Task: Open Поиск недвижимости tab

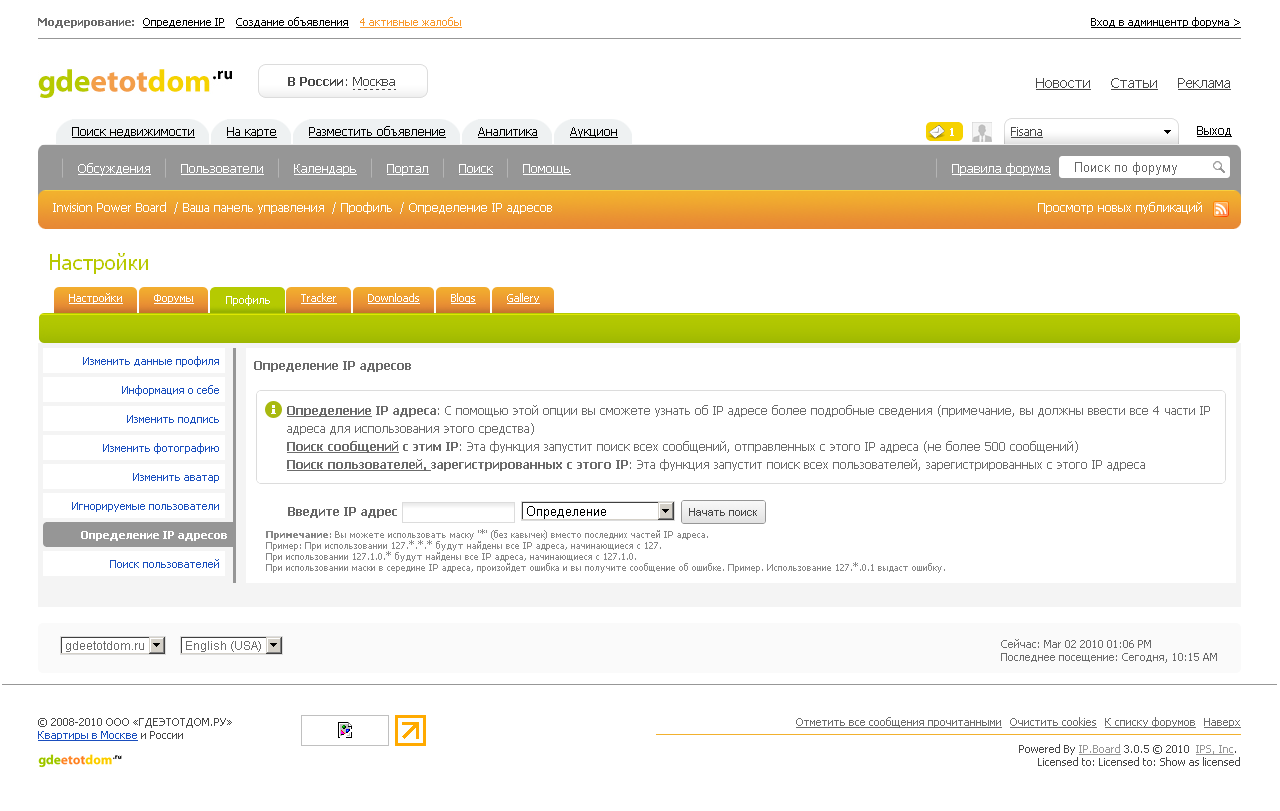Action: click(133, 132)
